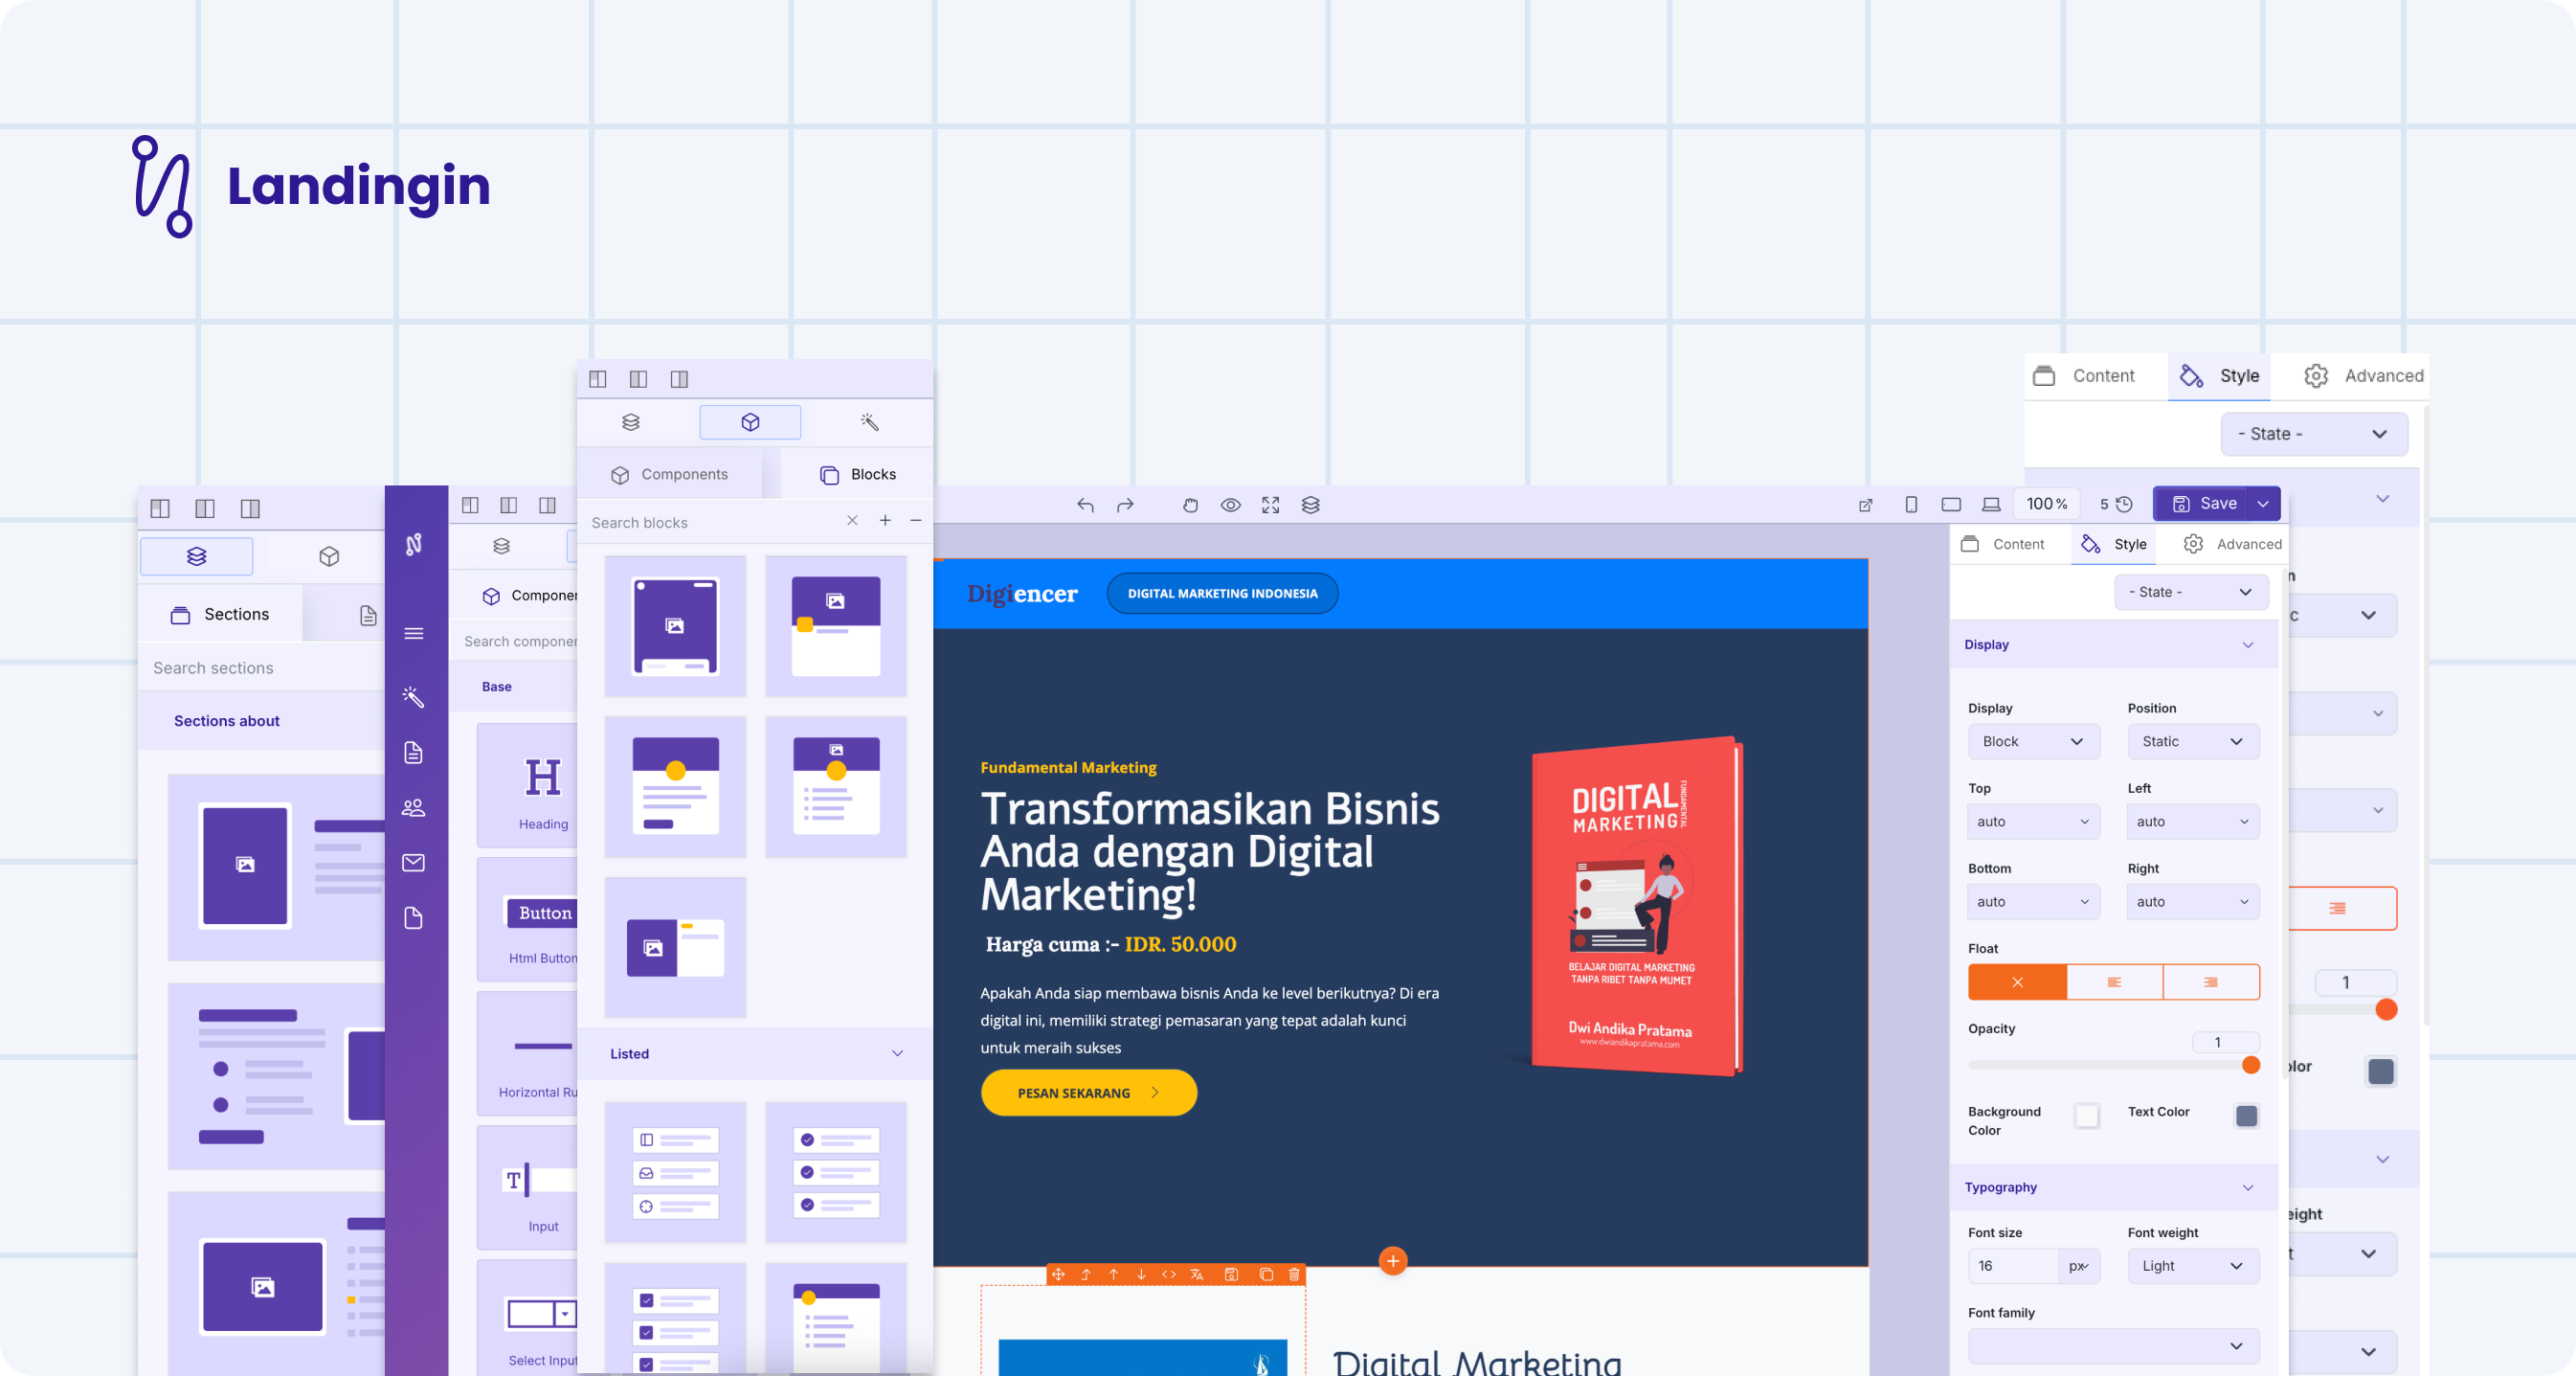Collapse the Listed blocks group
Screen dimensions: 2576x1376
(897, 1053)
